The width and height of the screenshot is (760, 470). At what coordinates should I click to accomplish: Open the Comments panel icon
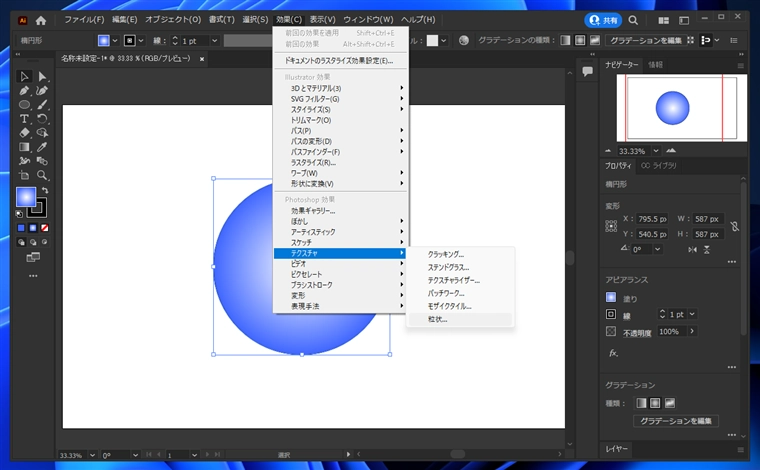[587, 72]
